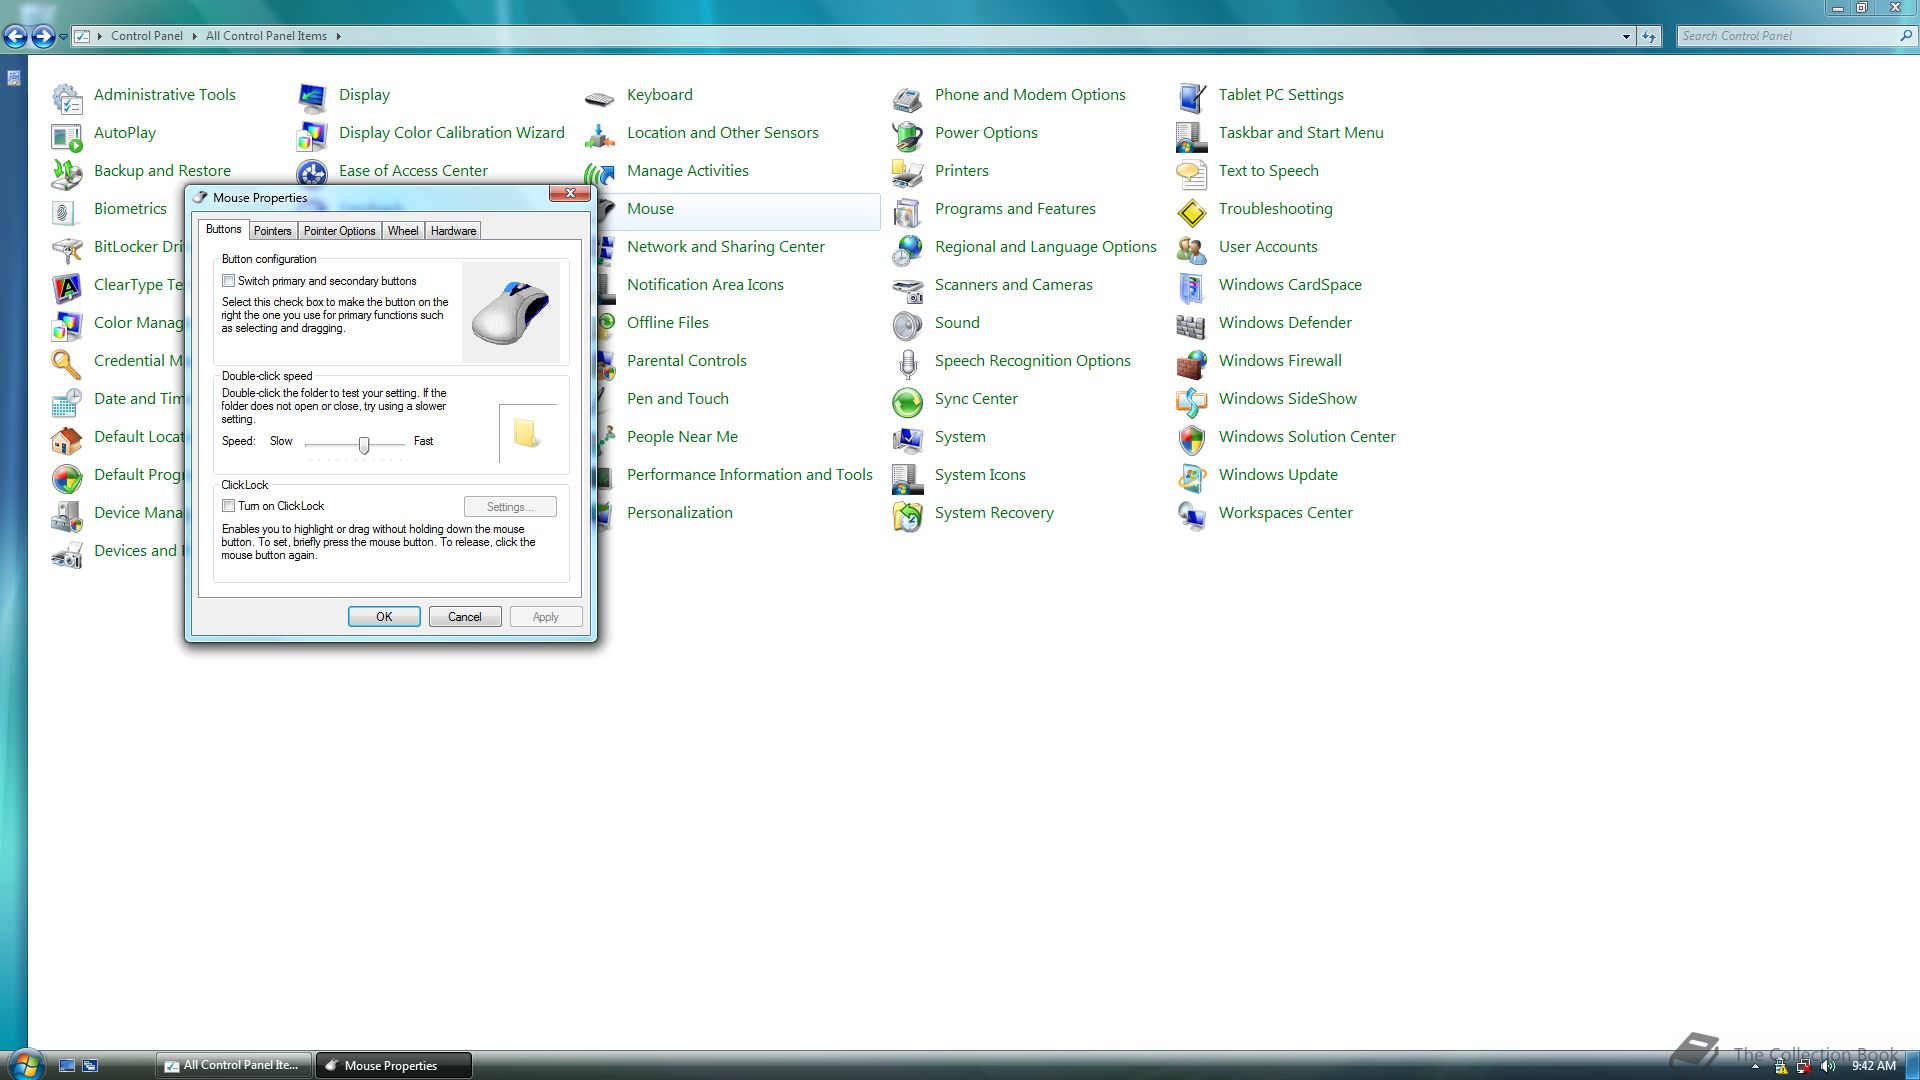Click the Apply button

pyautogui.click(x=546, y=617)
